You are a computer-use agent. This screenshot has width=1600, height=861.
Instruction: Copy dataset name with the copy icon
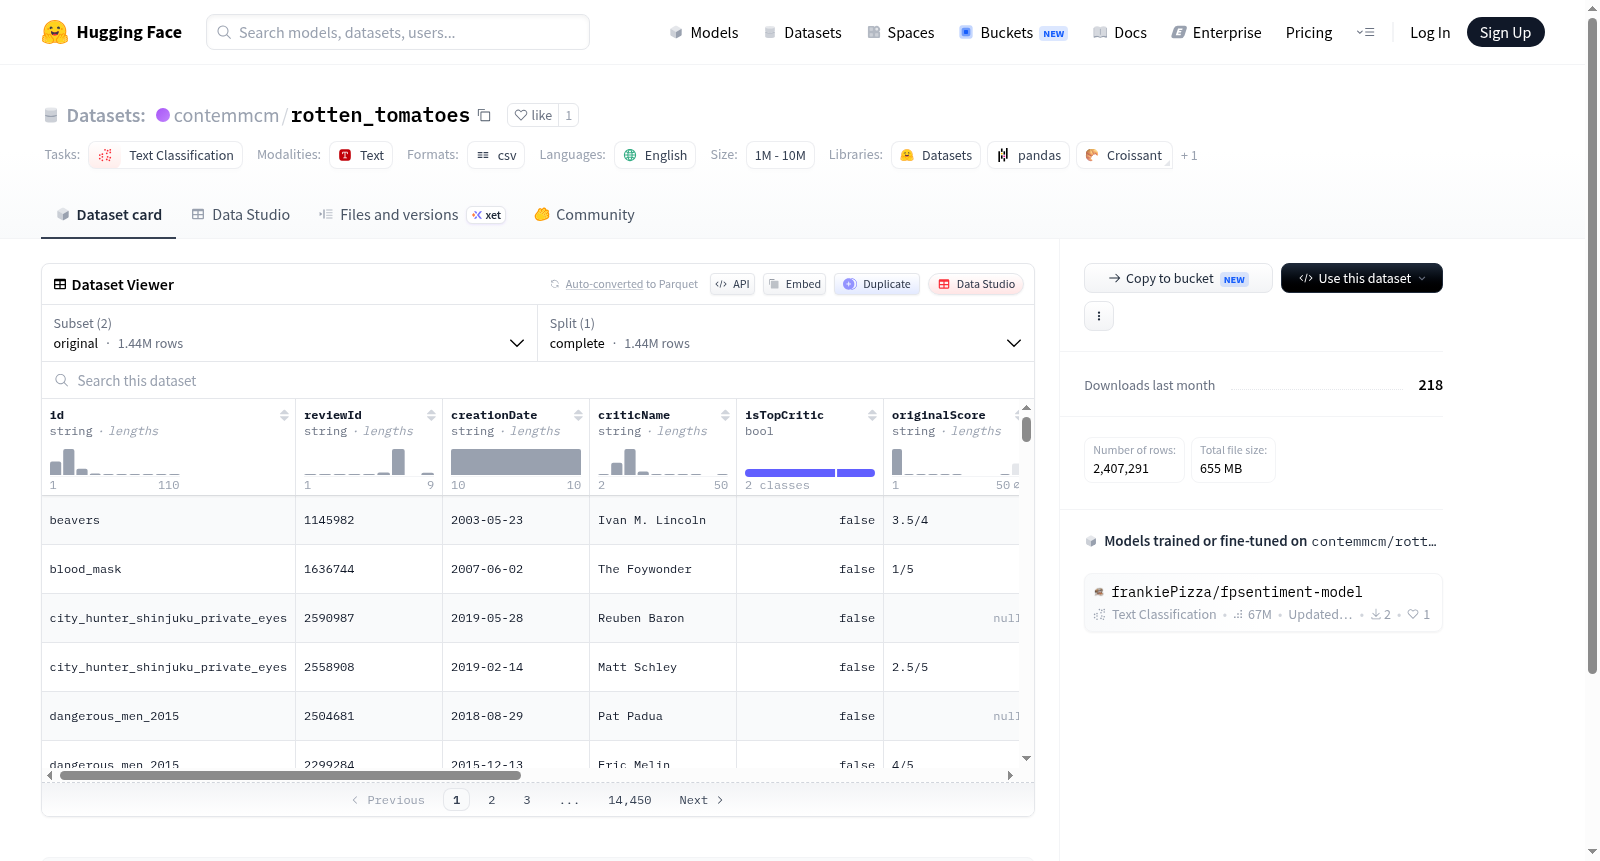click(484, 115)
